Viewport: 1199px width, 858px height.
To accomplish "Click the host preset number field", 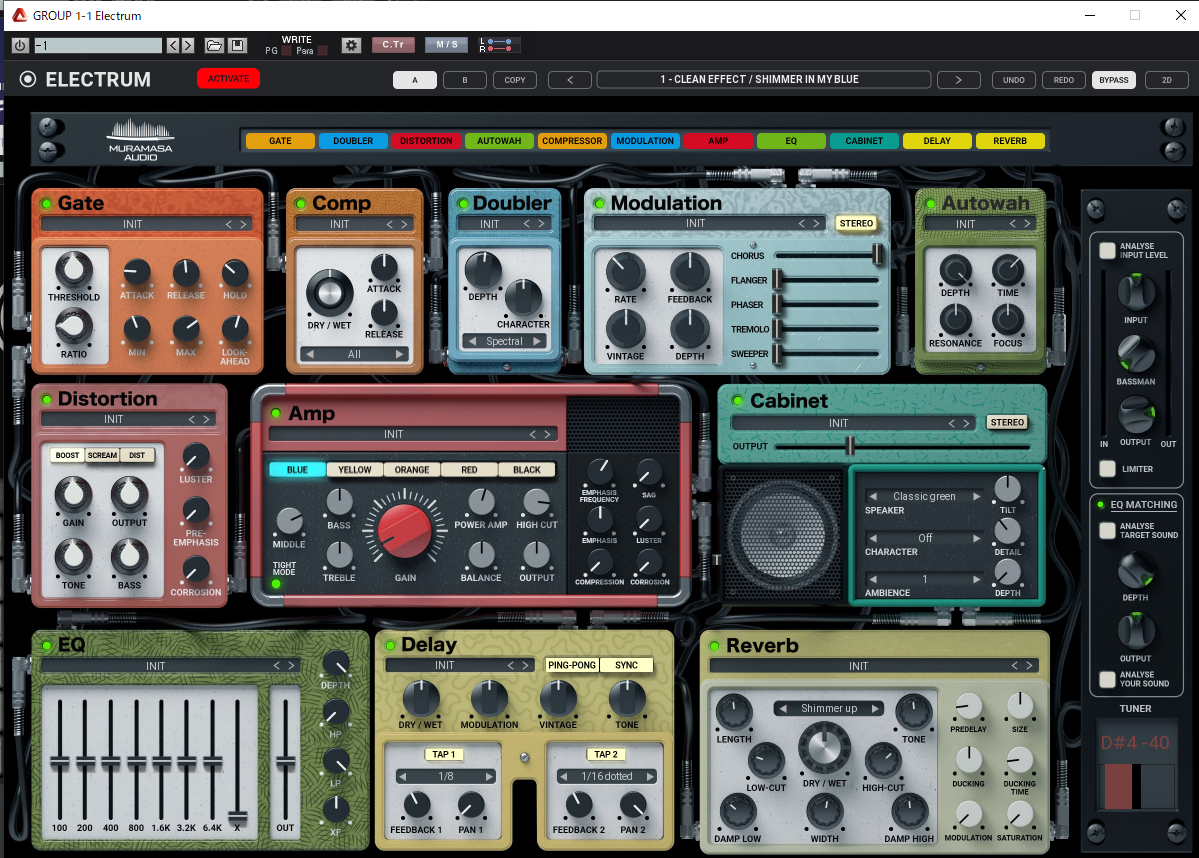I will point(98,46).
